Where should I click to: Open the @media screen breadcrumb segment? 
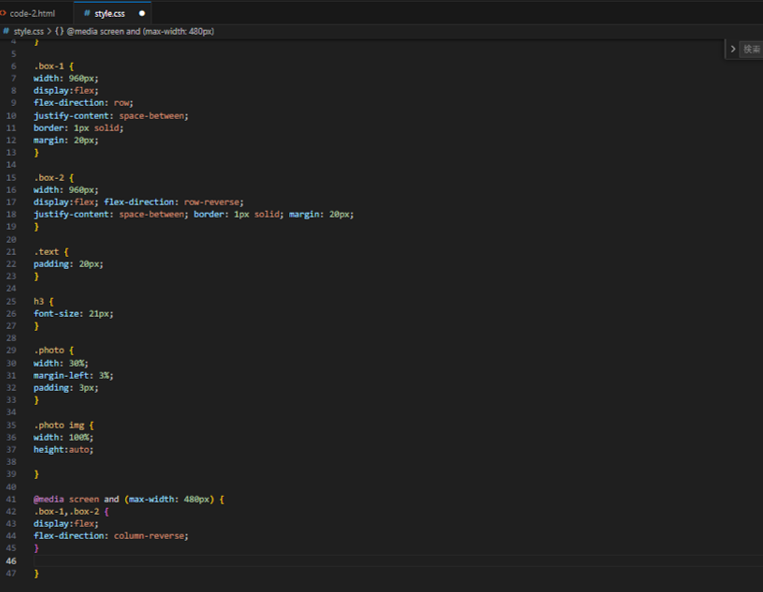(140, 32)
